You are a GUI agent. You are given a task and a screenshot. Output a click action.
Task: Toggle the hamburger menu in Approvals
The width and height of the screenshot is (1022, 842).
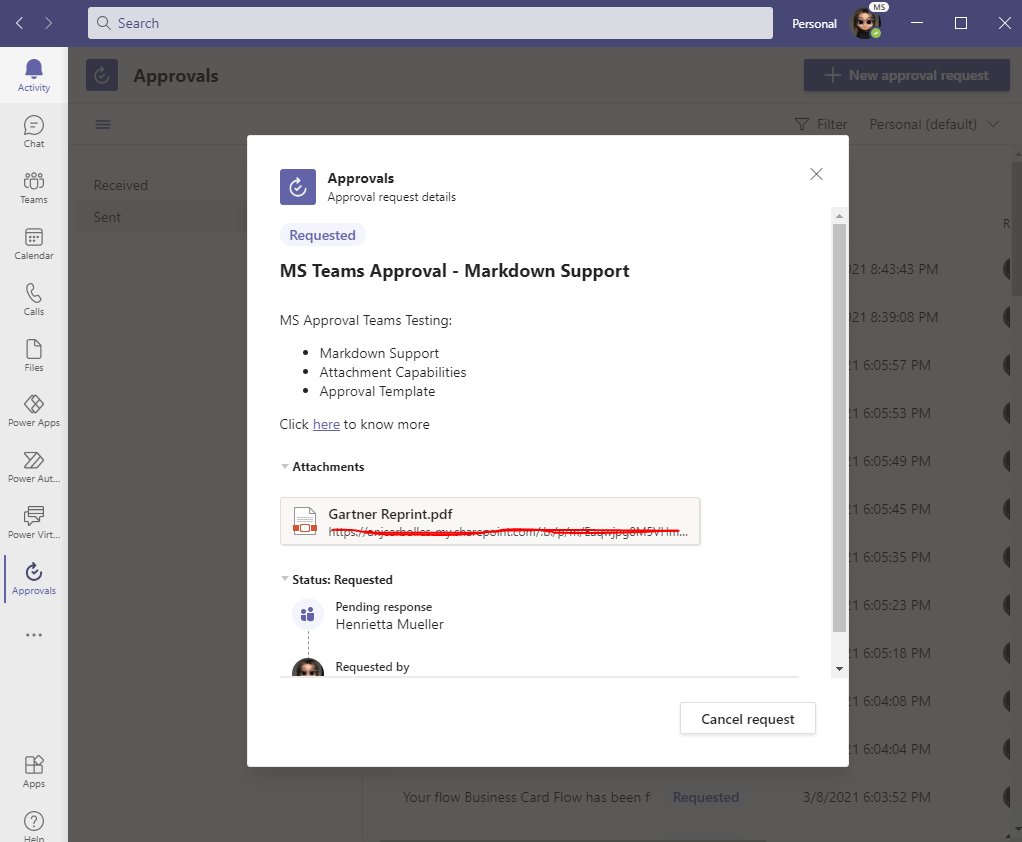pyautogui.click(x=103, y=124)
